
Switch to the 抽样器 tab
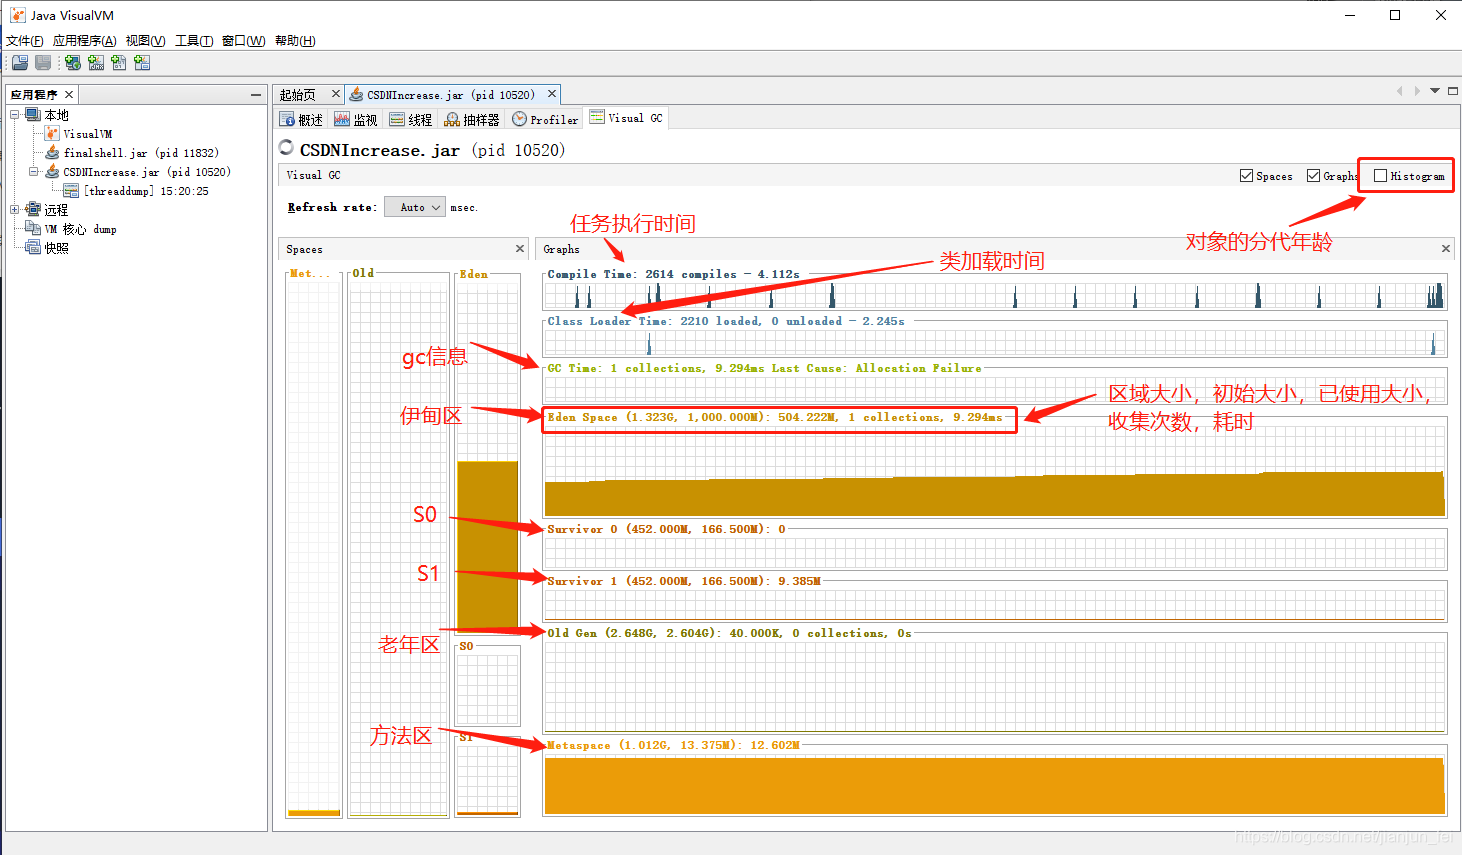[x=472, y=119]
